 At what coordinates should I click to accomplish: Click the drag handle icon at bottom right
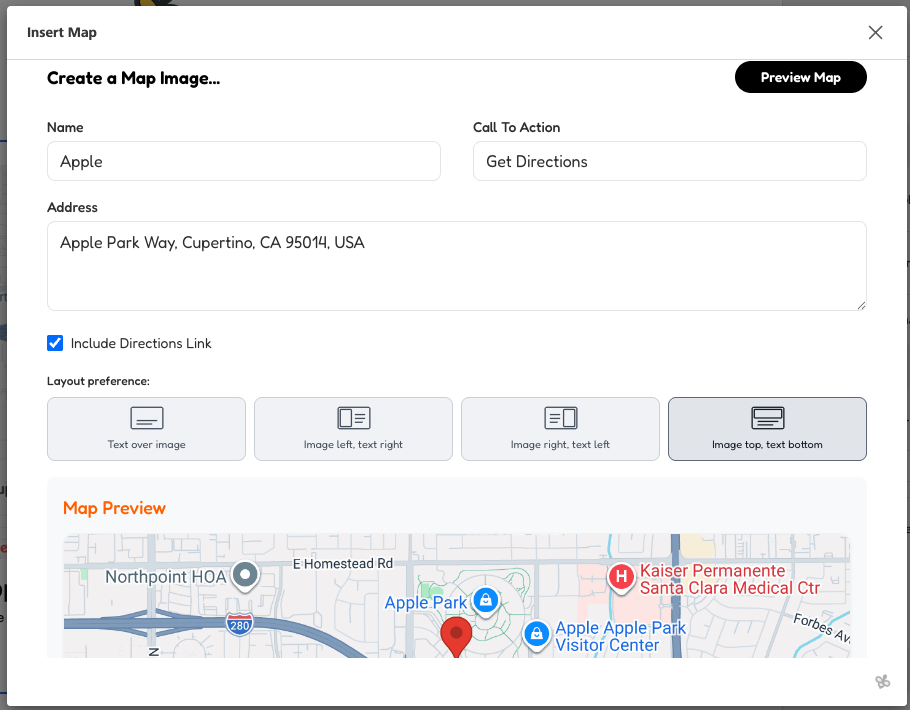tap(882, 681)
